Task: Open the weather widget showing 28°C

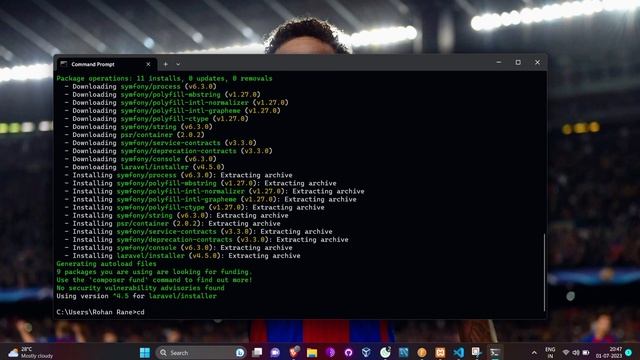Action: 31,353
